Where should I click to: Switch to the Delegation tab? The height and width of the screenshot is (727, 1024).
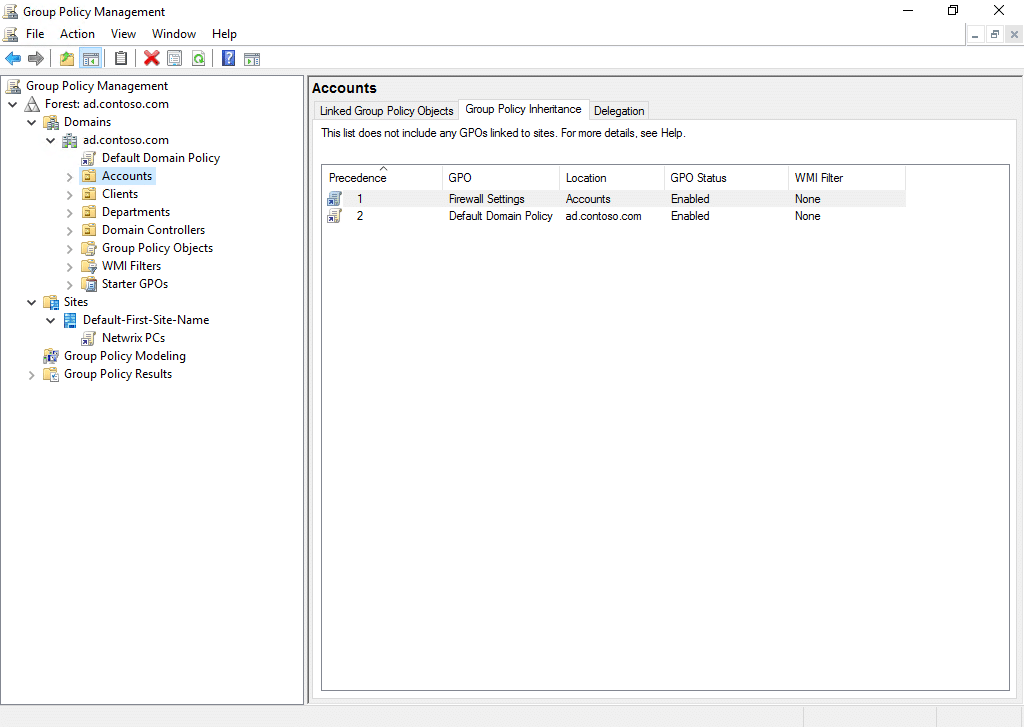(618, 110)
